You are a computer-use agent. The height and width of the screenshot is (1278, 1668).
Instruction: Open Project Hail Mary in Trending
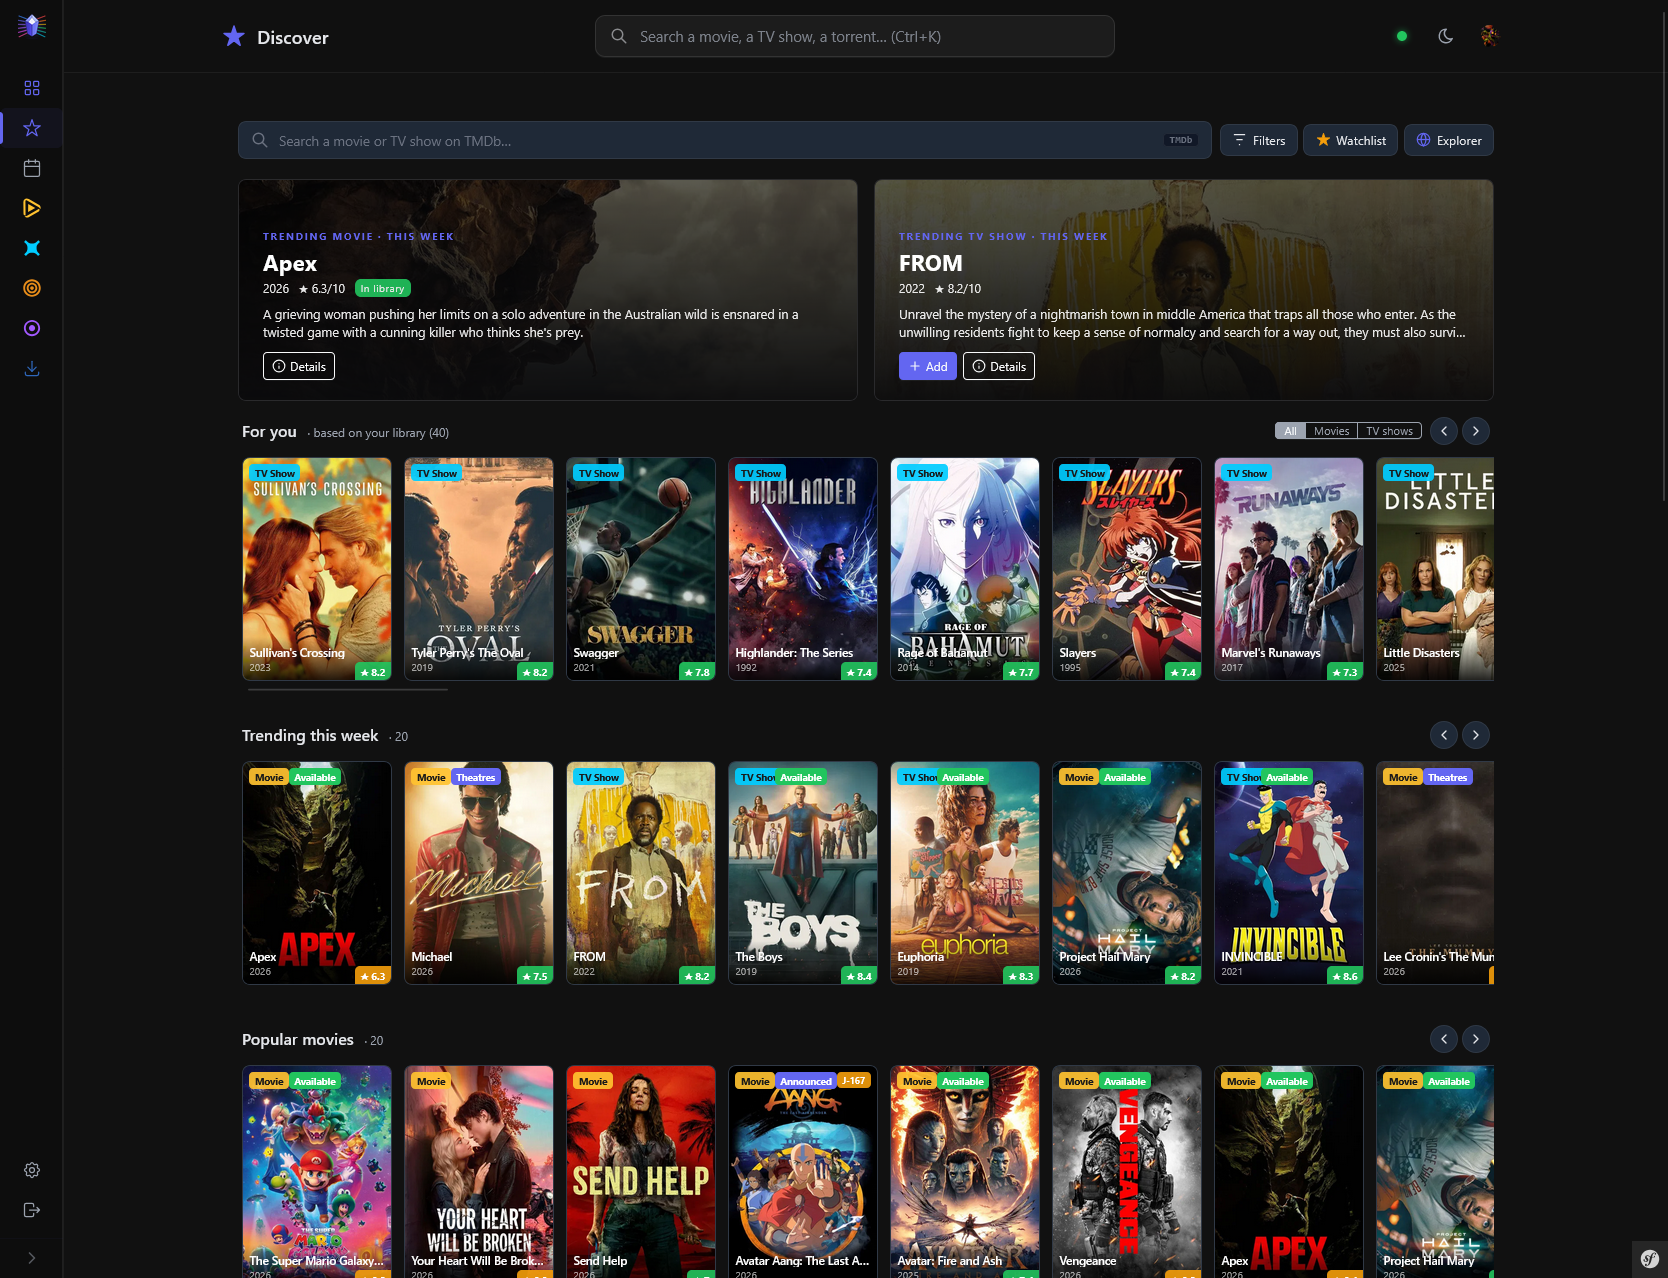click(1127, 873)
